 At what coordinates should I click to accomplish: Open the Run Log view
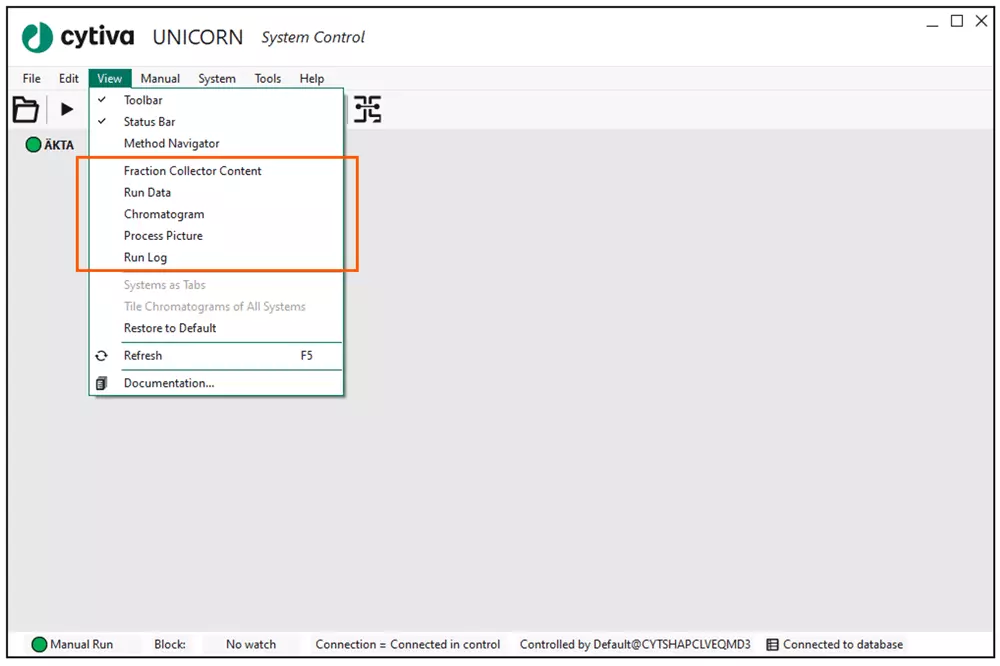146,257
